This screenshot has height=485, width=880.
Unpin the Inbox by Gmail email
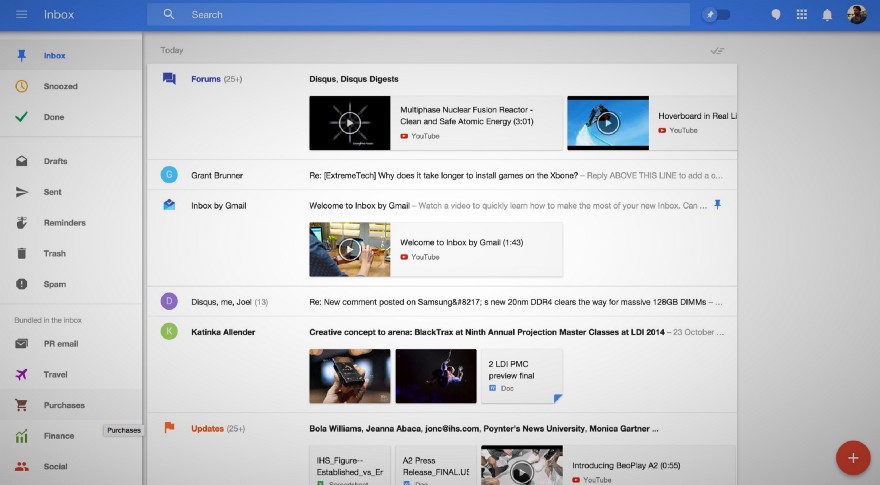click(x=717, y=205)
